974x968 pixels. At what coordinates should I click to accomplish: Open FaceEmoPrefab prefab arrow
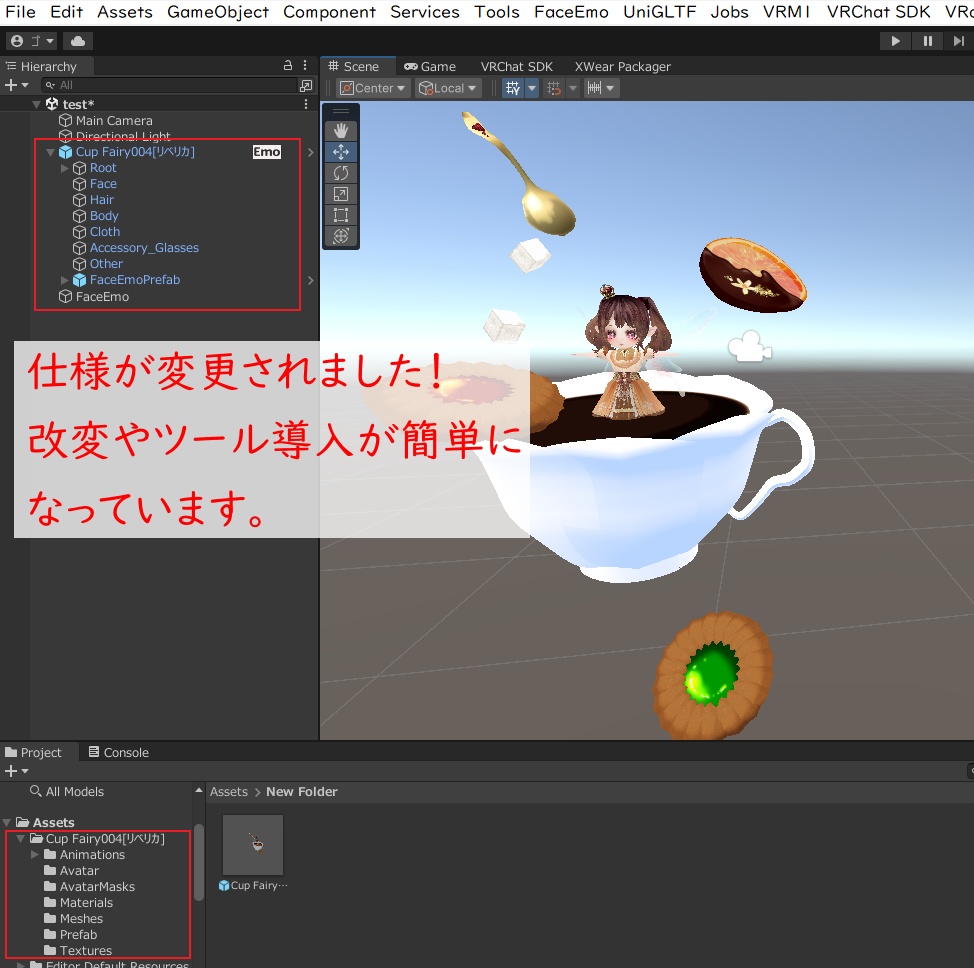(311, 280)
